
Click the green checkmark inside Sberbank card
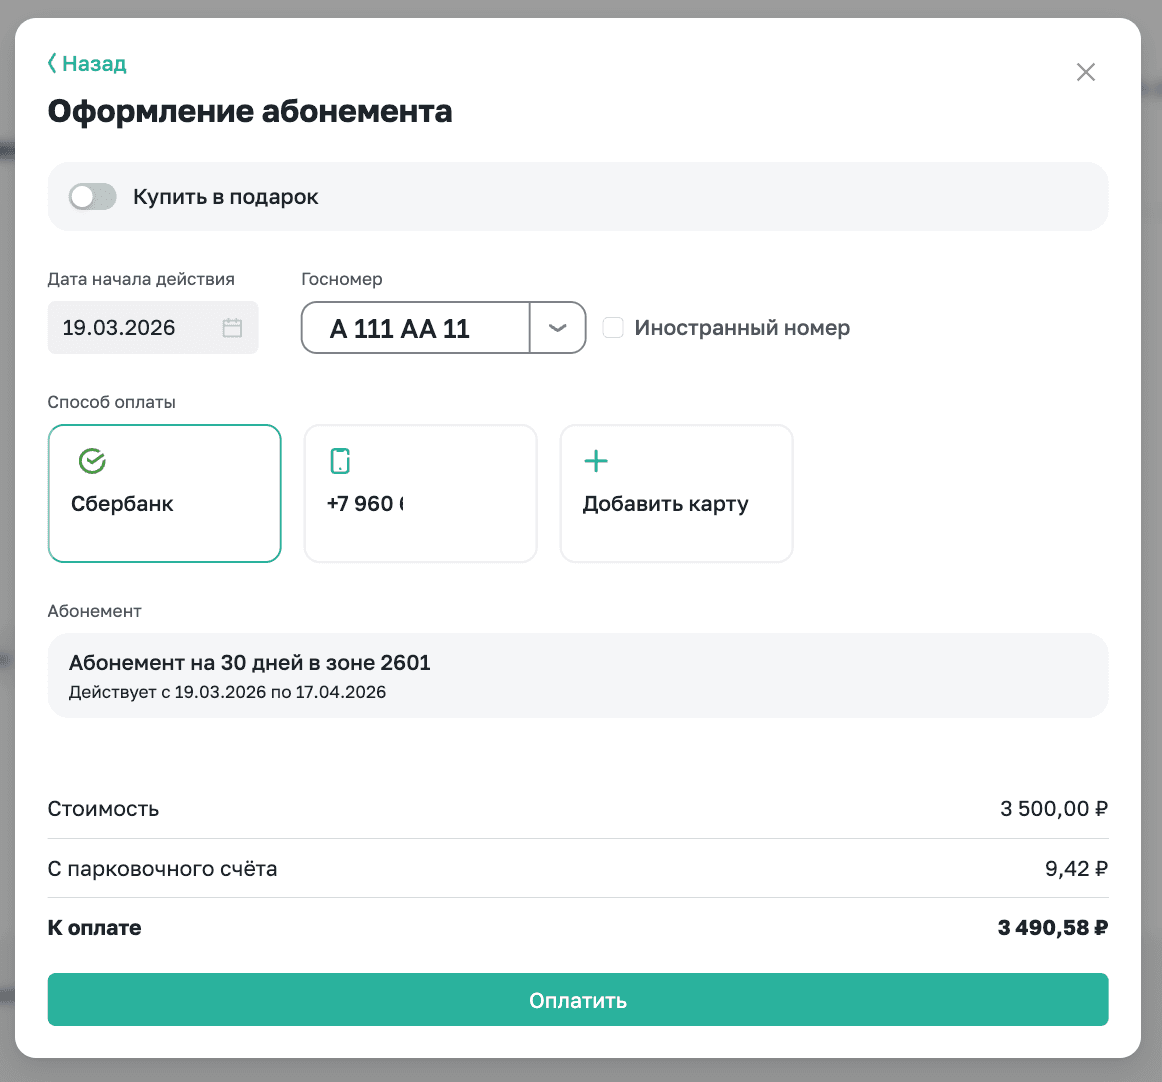pos(93,460)
